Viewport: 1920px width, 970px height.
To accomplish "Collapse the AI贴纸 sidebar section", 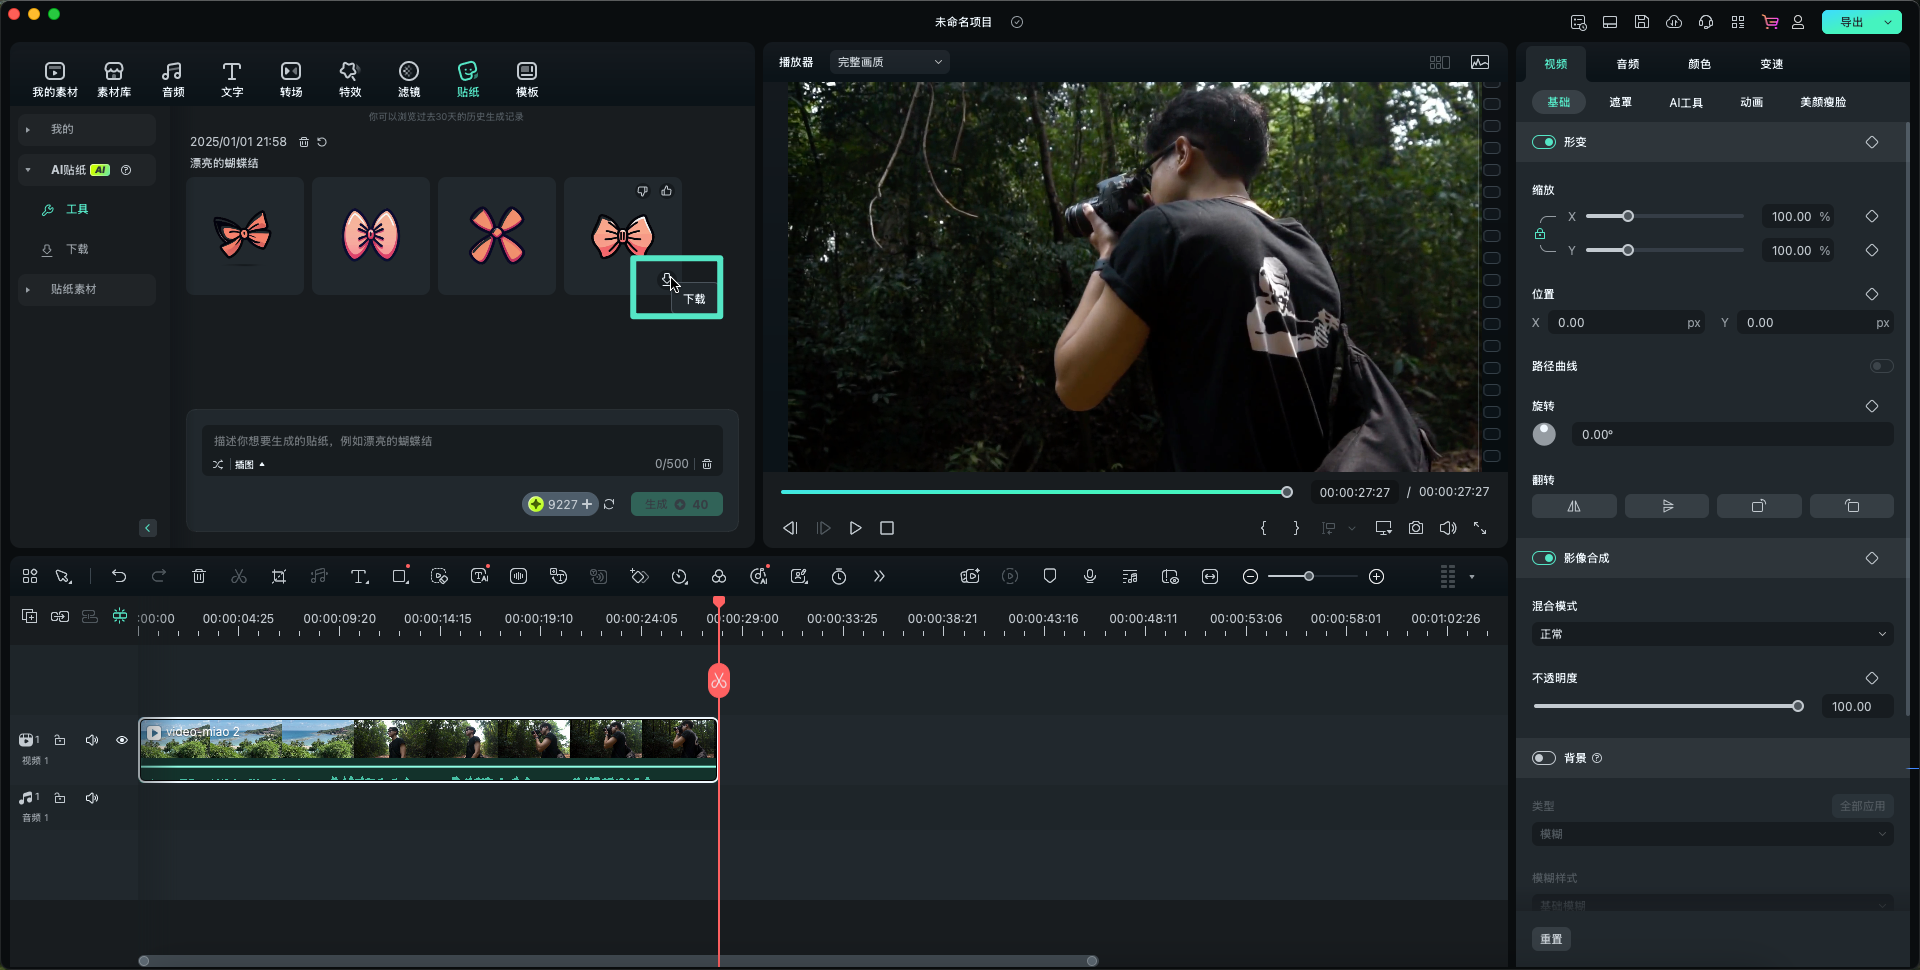I will (x=28, y=170).
